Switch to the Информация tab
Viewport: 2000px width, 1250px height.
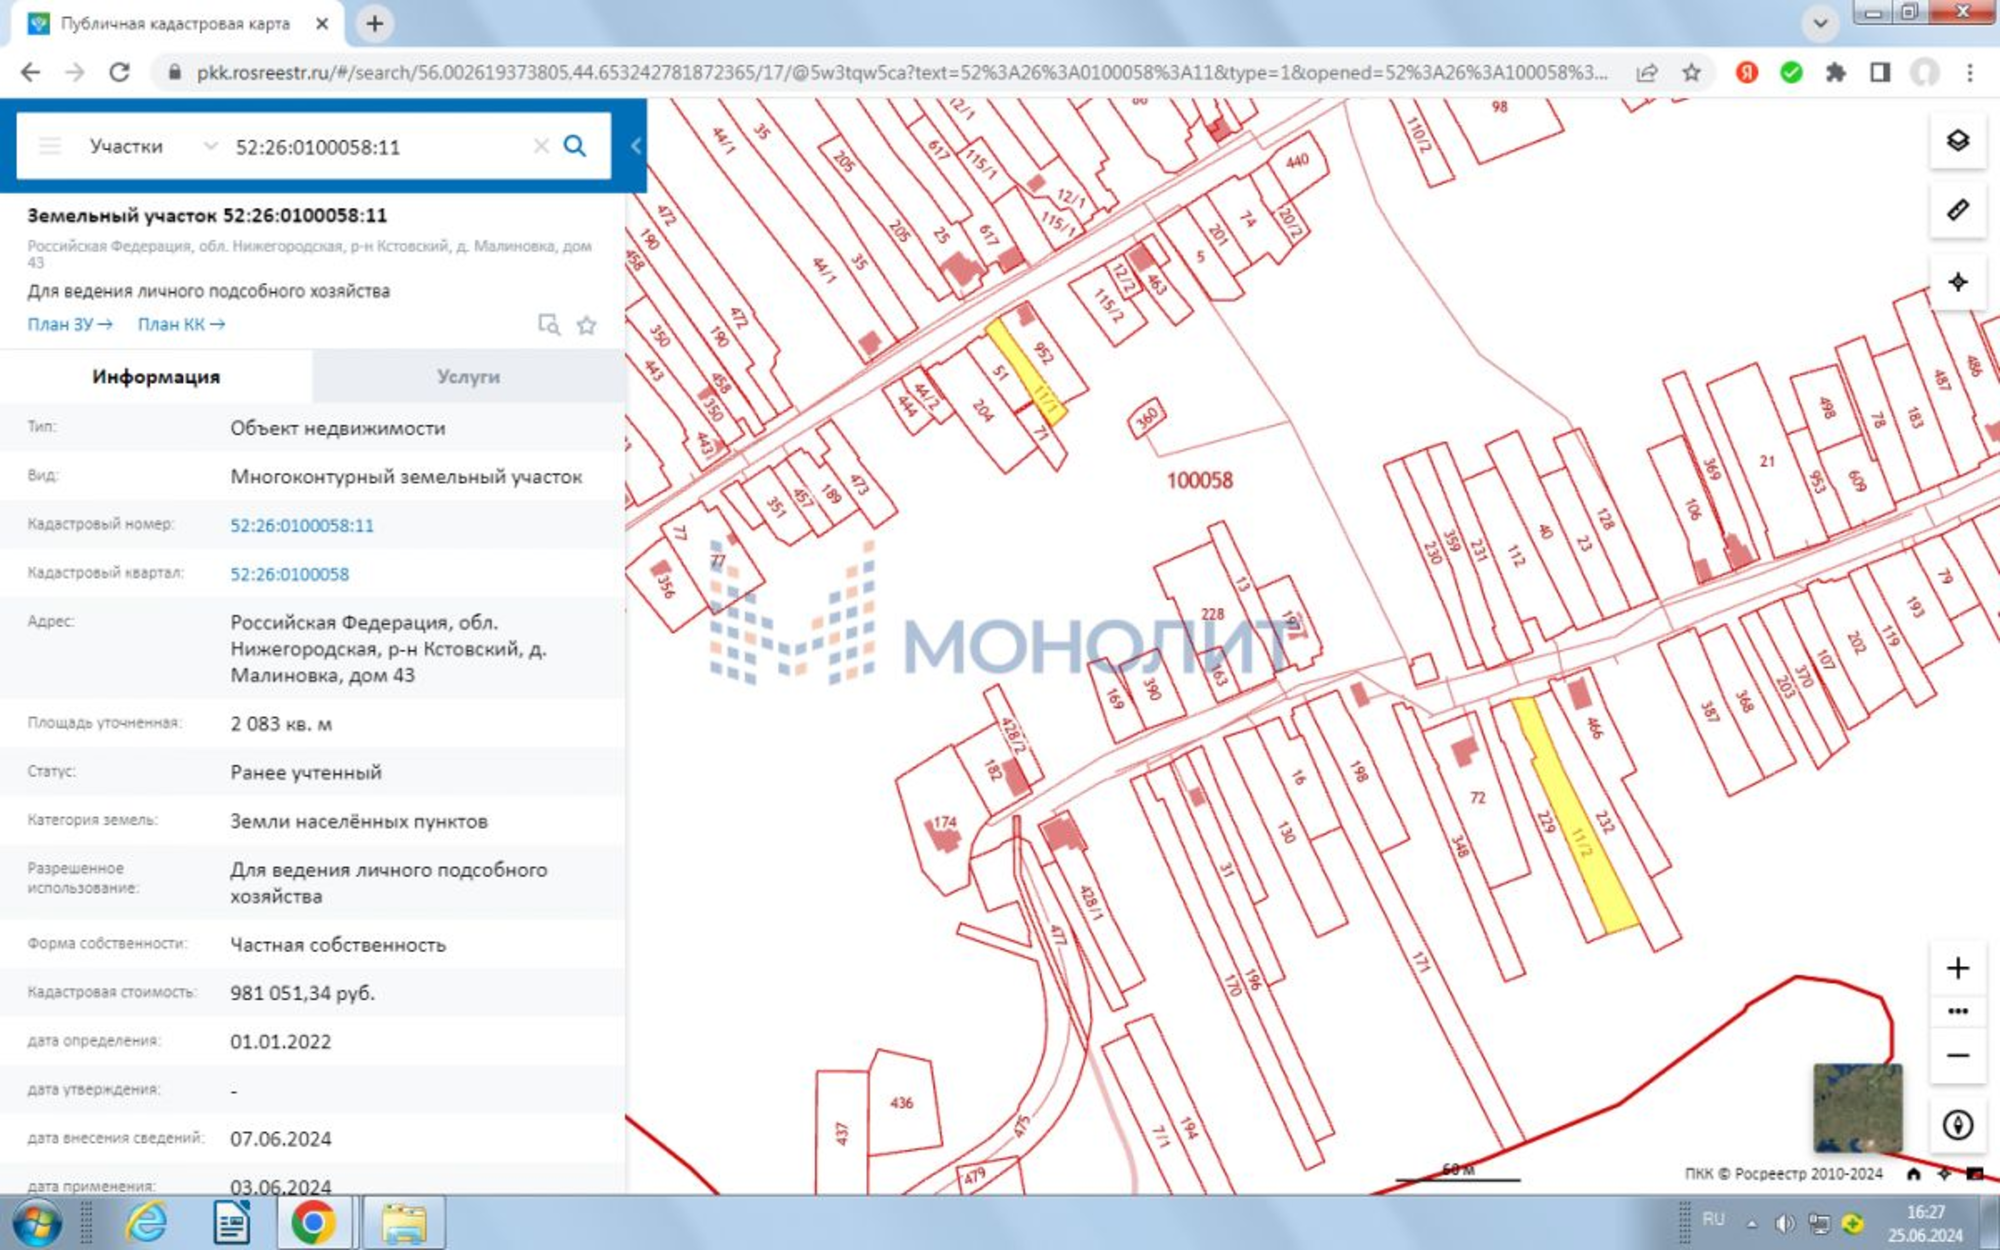(156, 377)
